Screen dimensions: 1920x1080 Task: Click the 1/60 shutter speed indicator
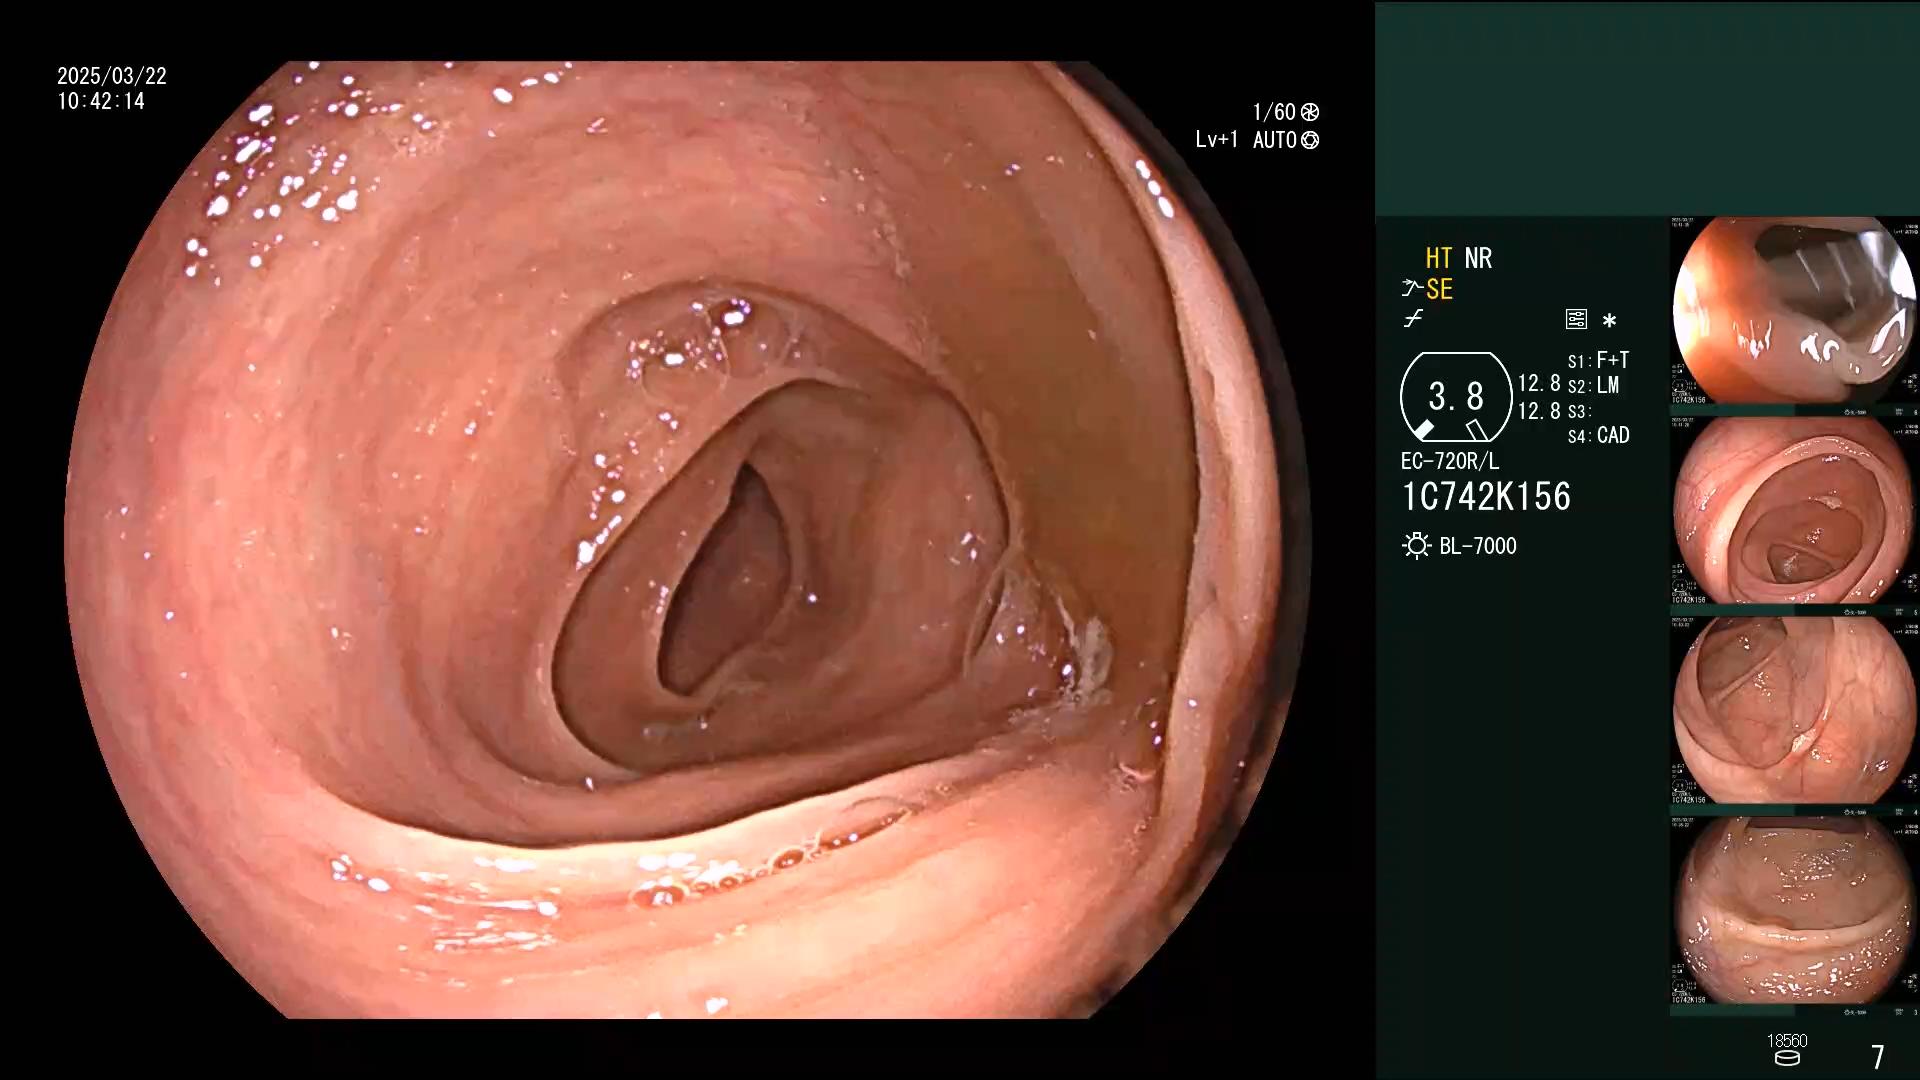pyautogui.click(x=1274, y=112)
